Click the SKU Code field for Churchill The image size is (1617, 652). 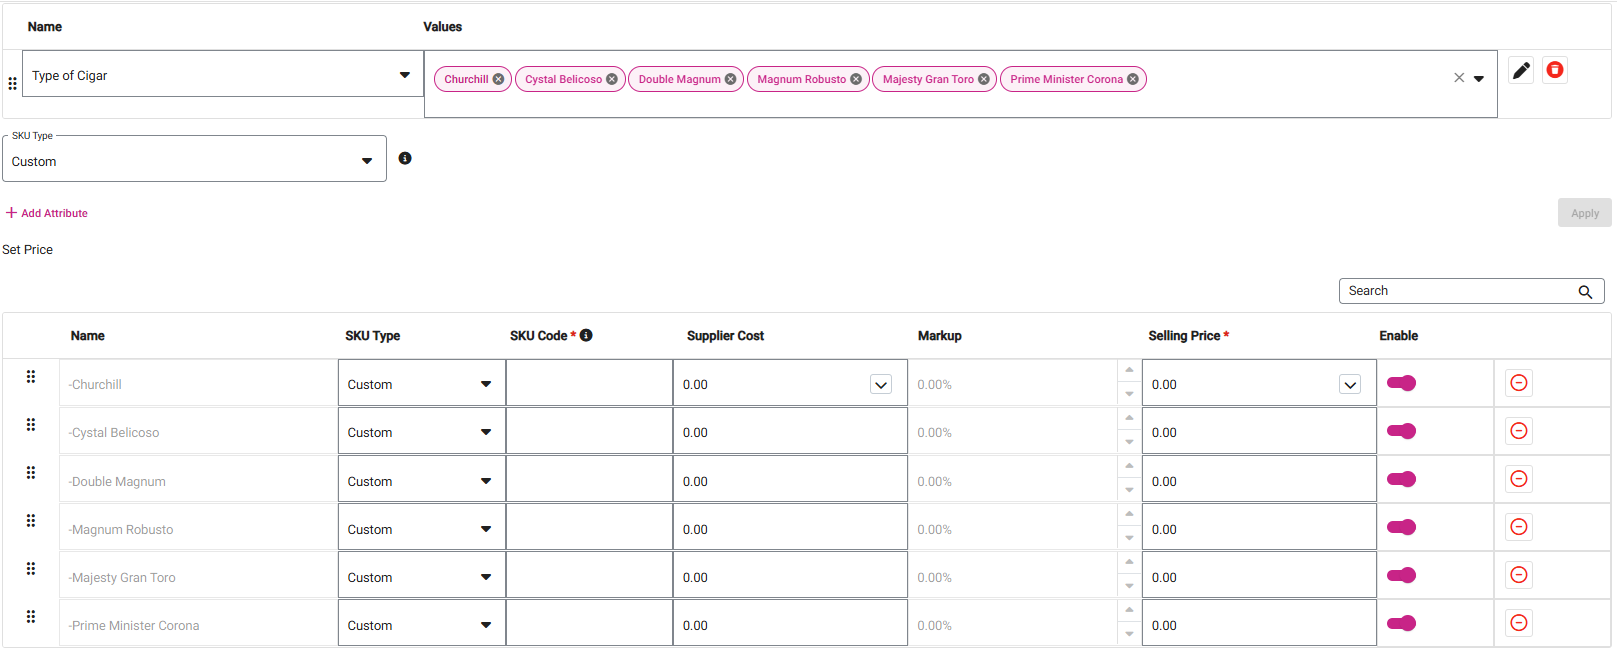tap(589, 384)
